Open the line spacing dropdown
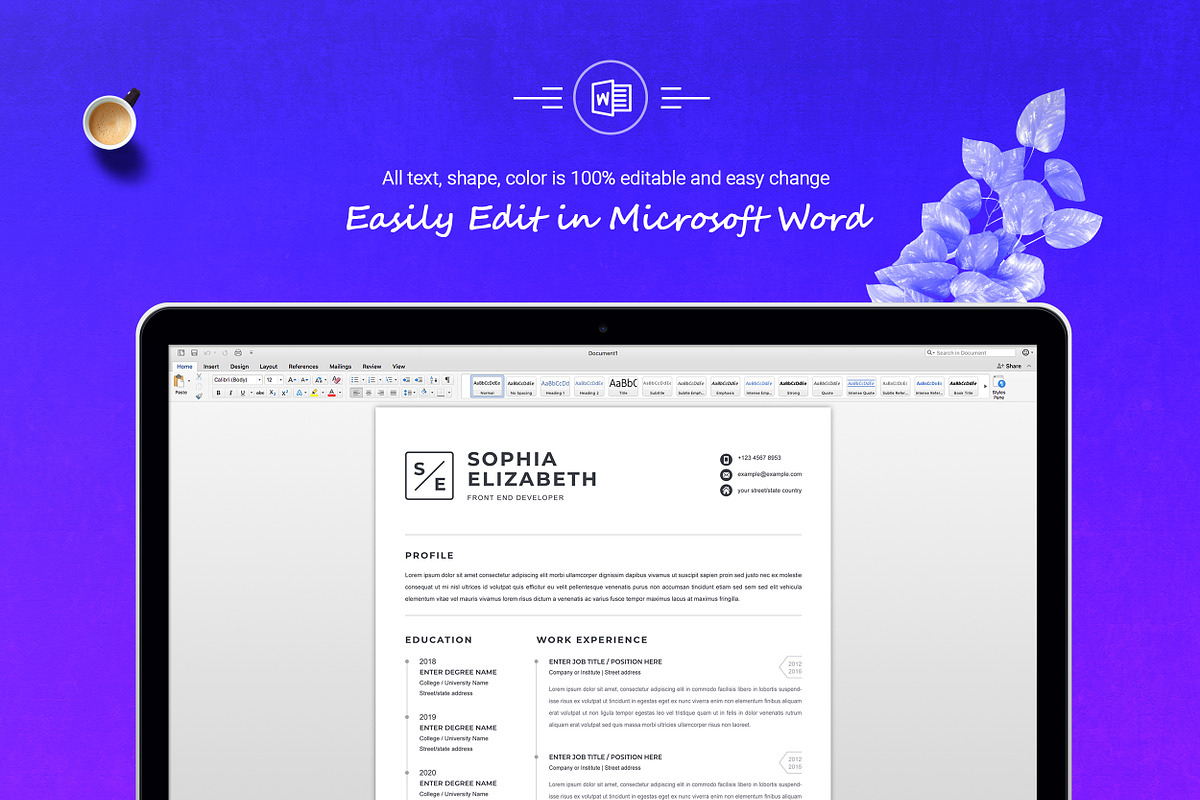This screenshot has width=1200, height=800. [x=409, y=393]
